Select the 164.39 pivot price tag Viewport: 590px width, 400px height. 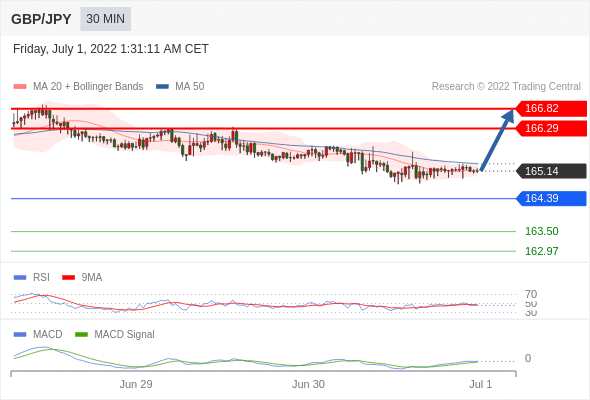coord(551,198)
